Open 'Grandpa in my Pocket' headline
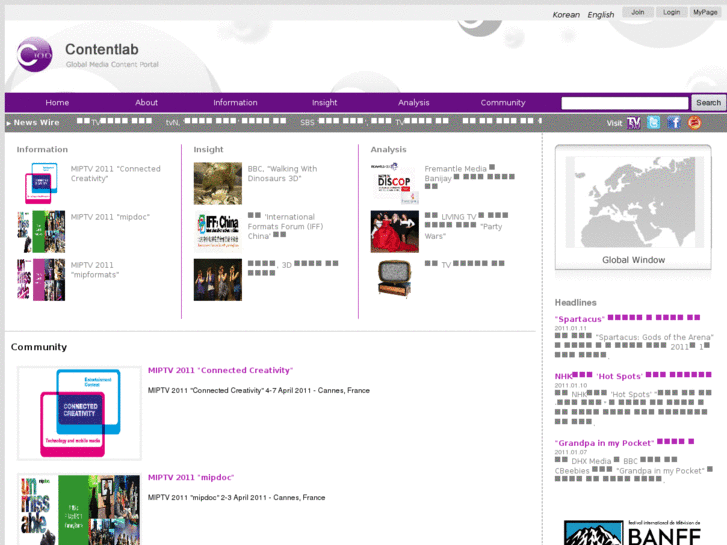The height and width of the screenshot is (545, 727). 625,442
